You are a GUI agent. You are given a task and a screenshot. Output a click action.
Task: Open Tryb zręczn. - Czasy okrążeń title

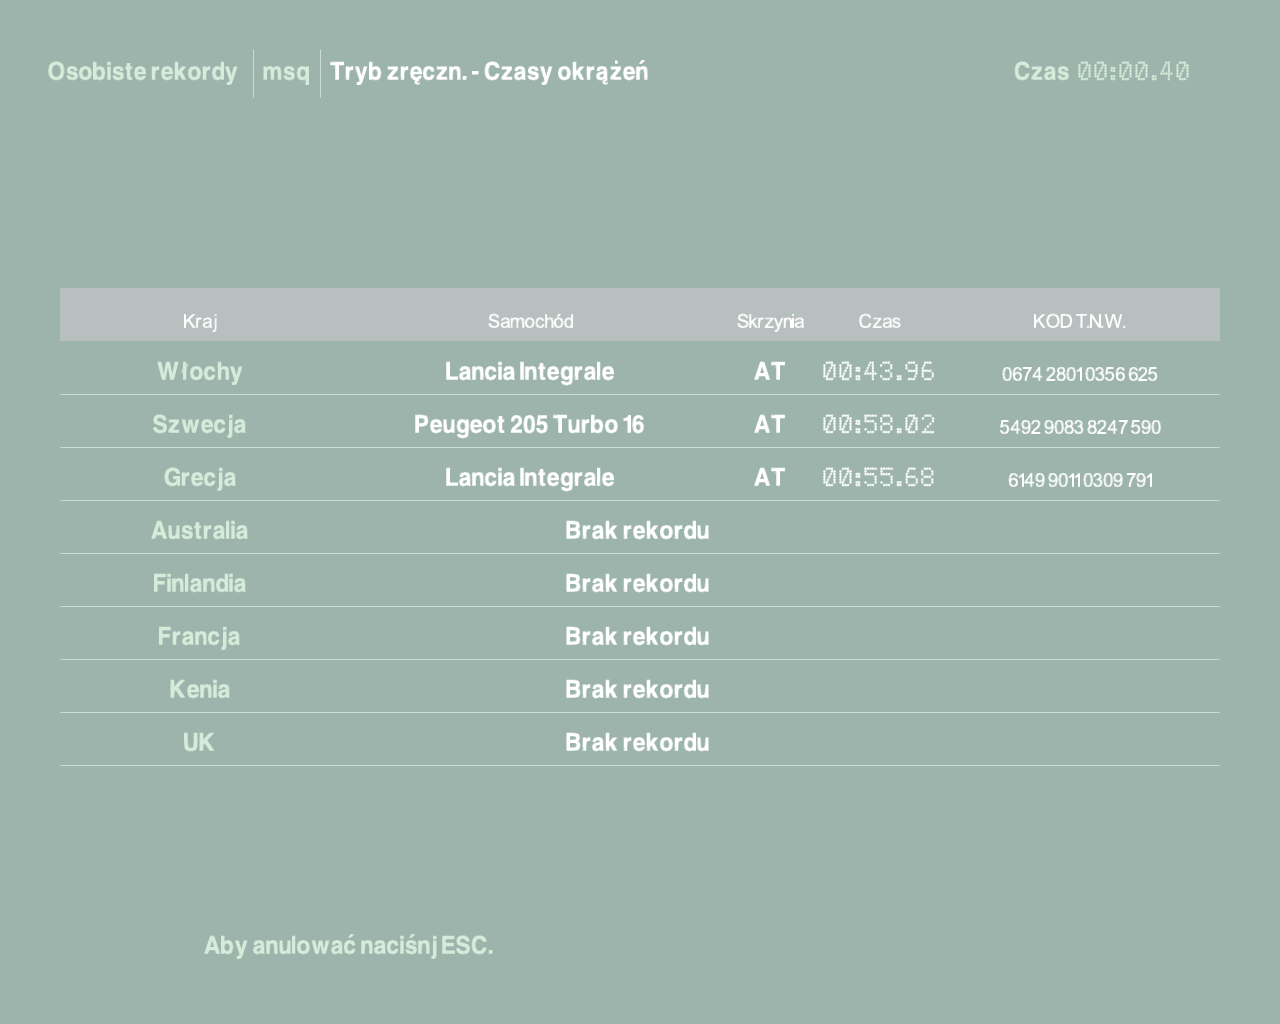coord(489,72)
